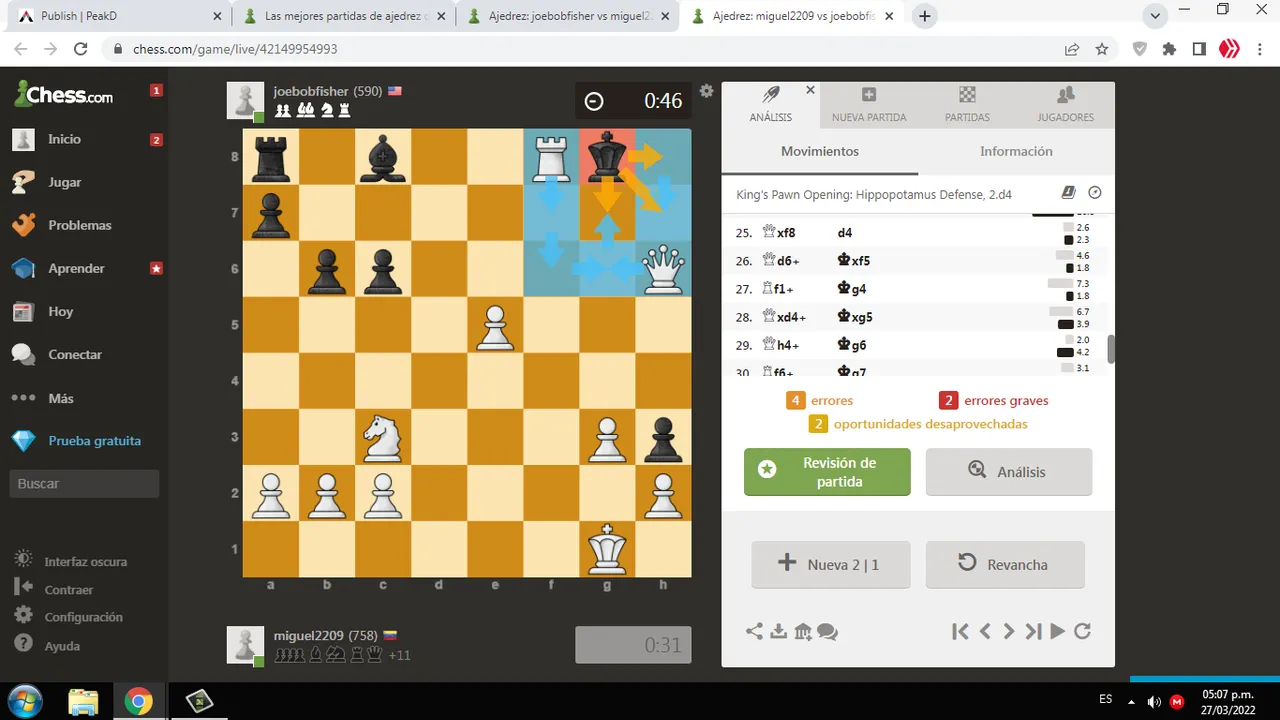The width and height of the screenshot is (1280, 720).
Task: Click the 2 errores graves count
Action: pos(994,400)
